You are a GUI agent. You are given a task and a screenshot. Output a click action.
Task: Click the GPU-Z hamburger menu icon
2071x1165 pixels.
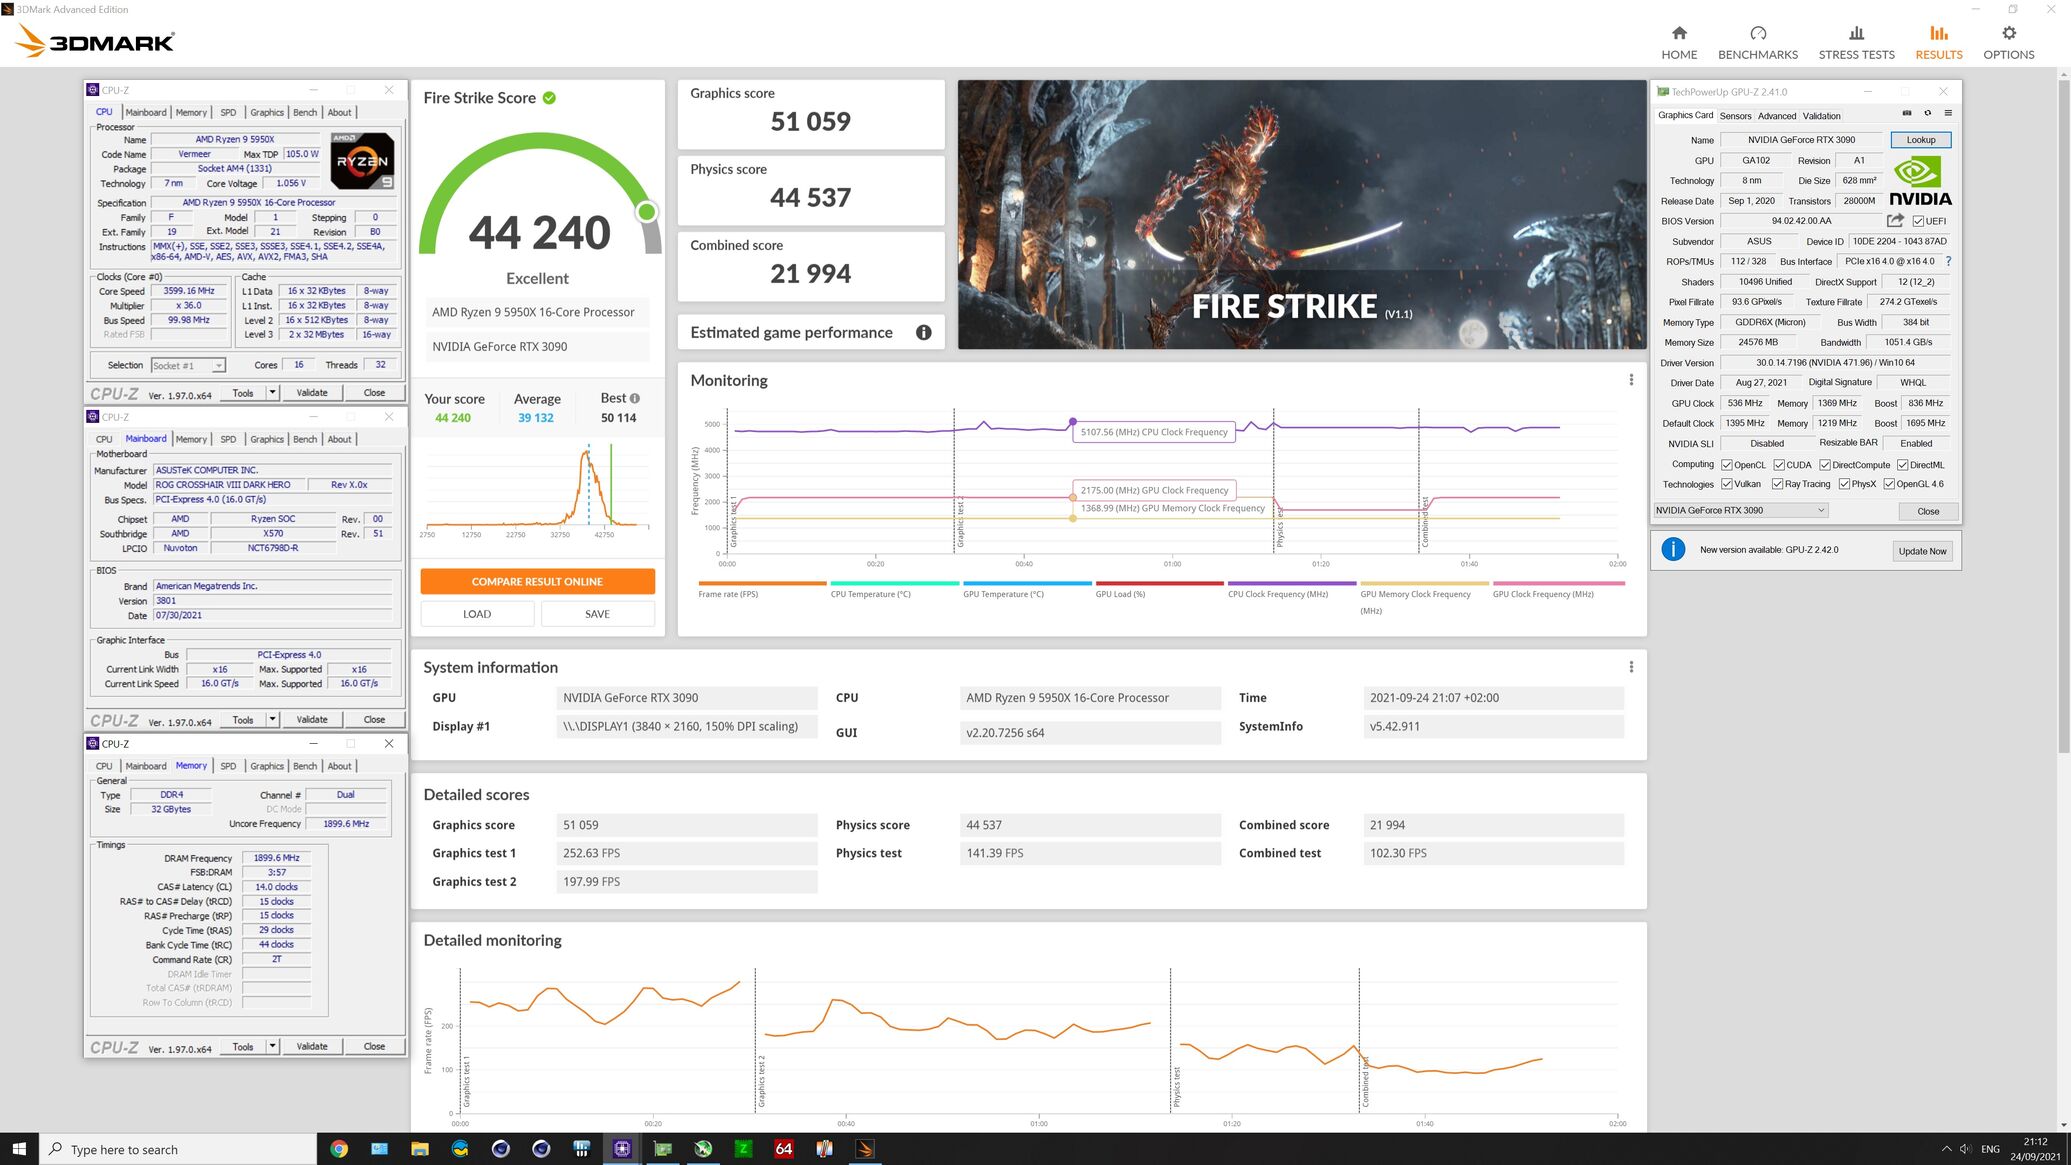coord(1947,113)
